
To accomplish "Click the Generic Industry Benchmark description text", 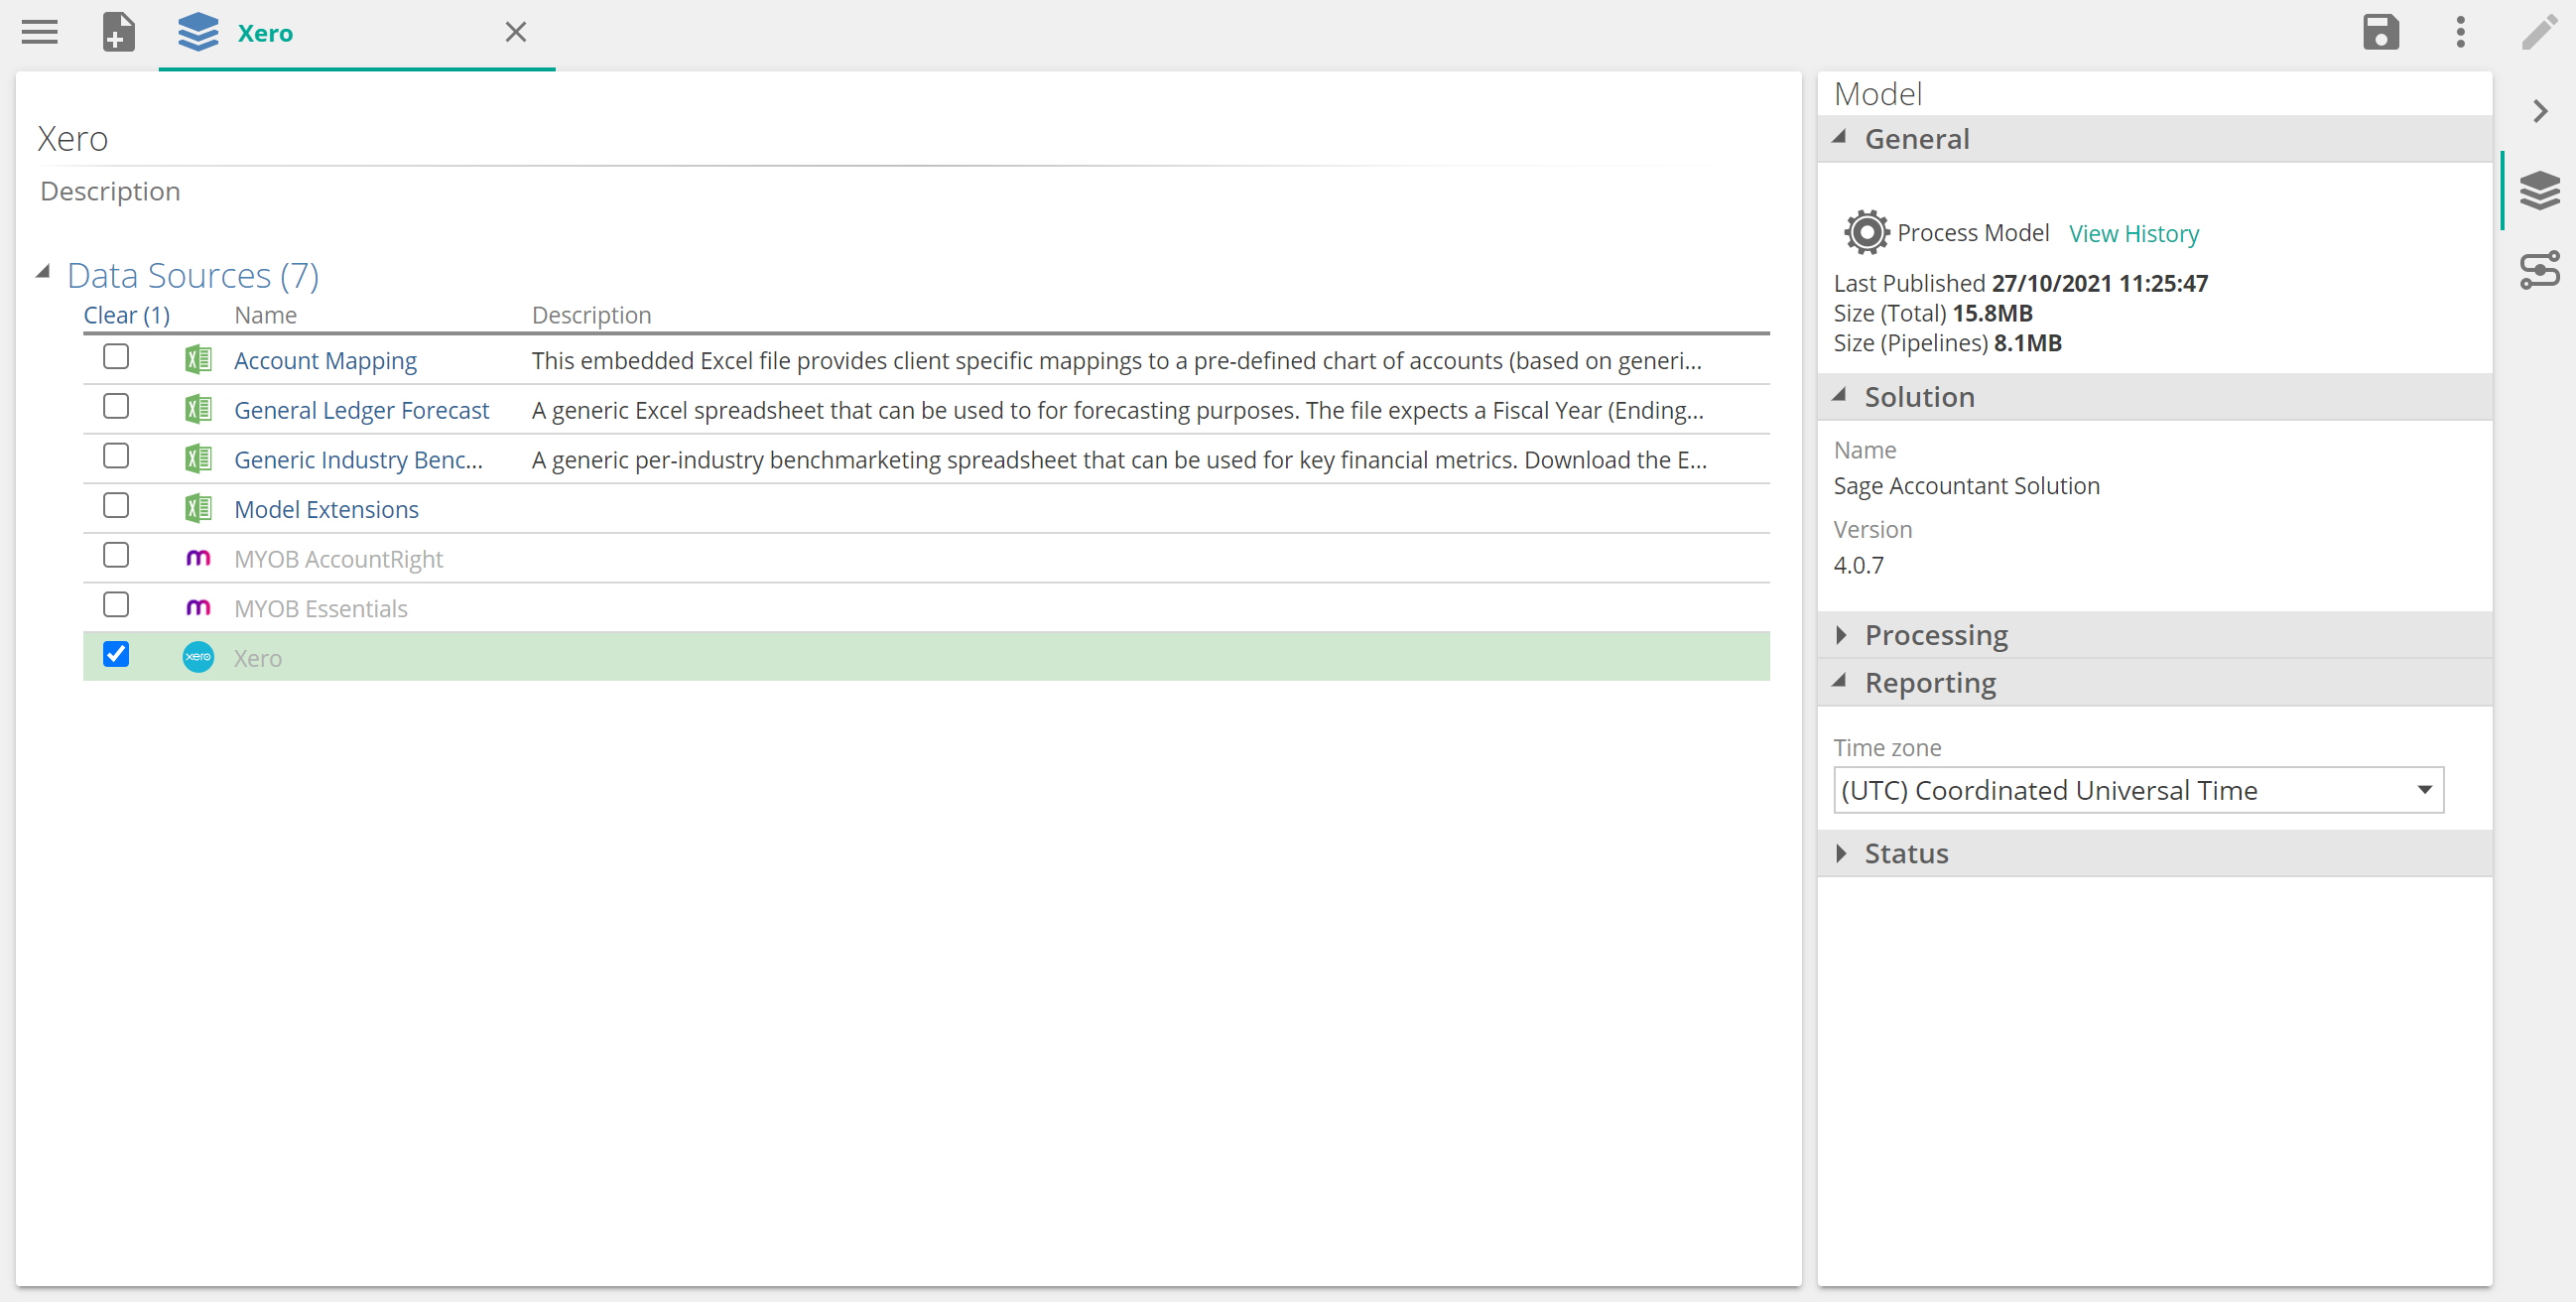I will (1119, 460).
